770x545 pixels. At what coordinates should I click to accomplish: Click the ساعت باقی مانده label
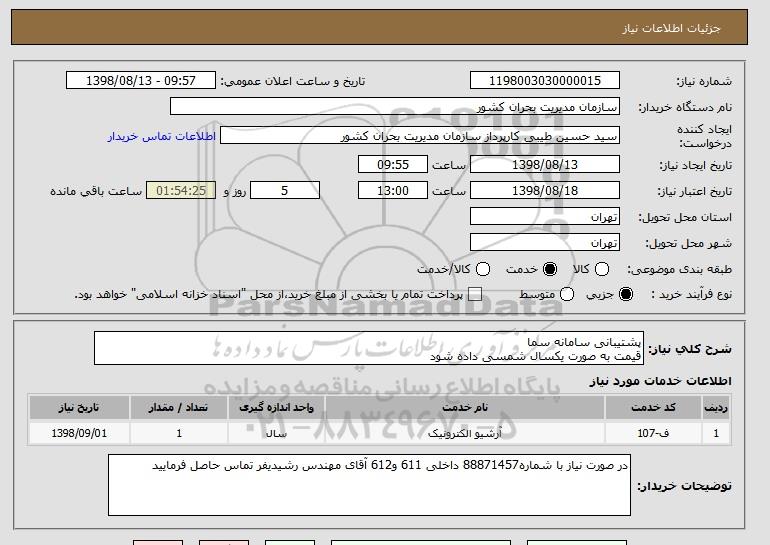pos(96,191)
